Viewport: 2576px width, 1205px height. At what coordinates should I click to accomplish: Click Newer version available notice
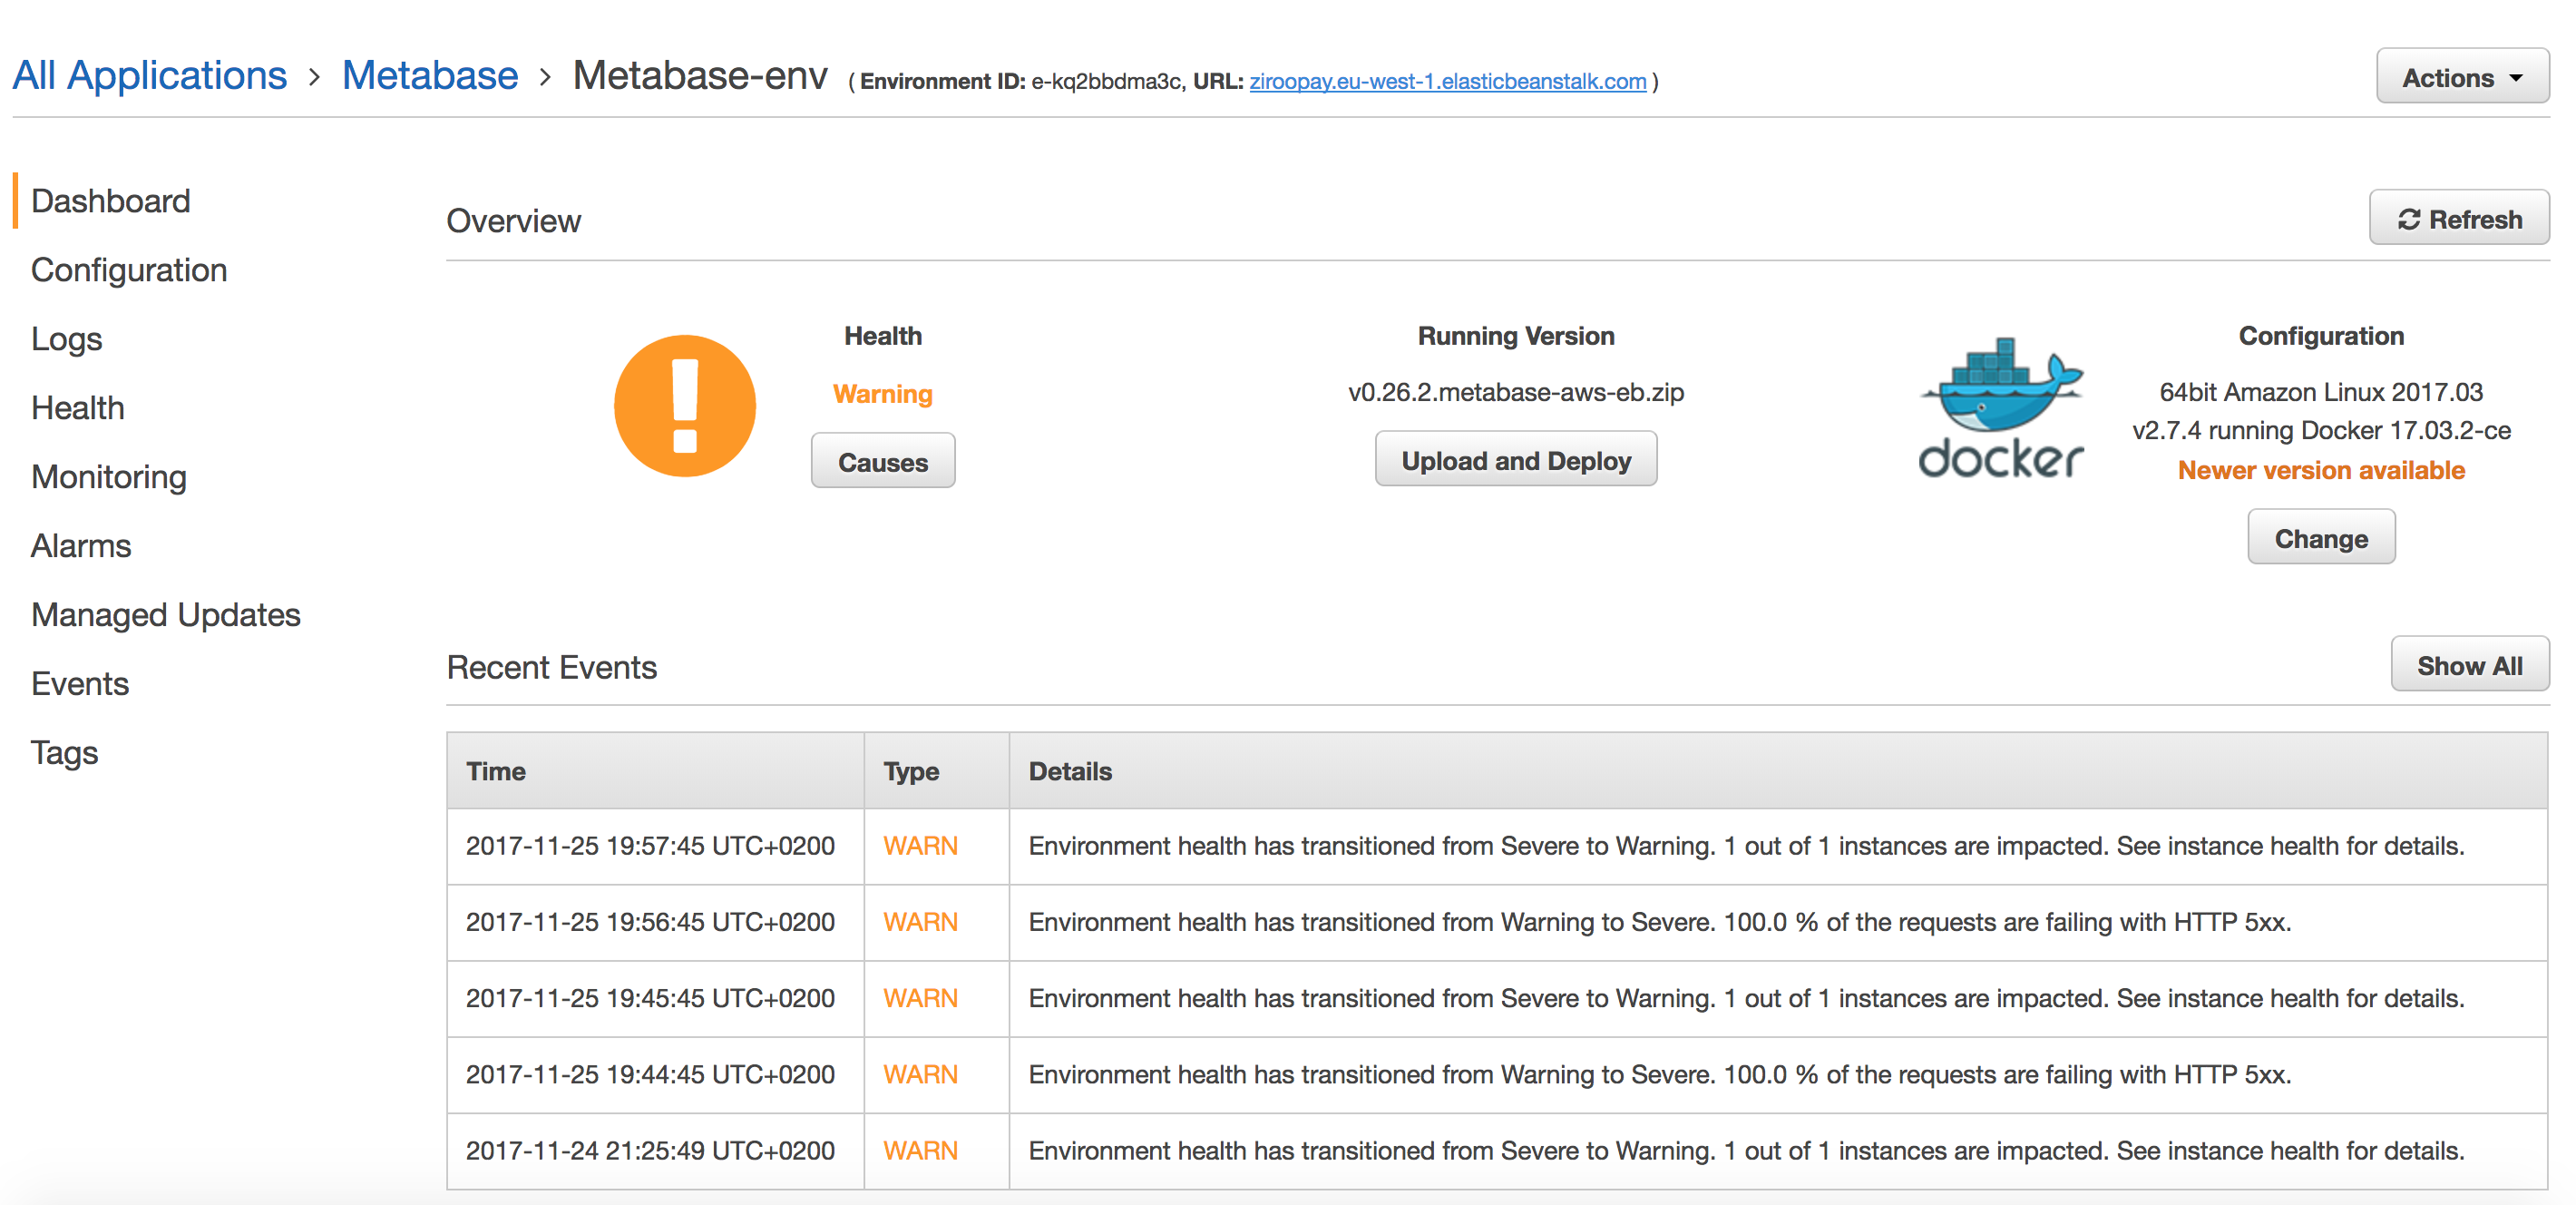[2321, 470]
